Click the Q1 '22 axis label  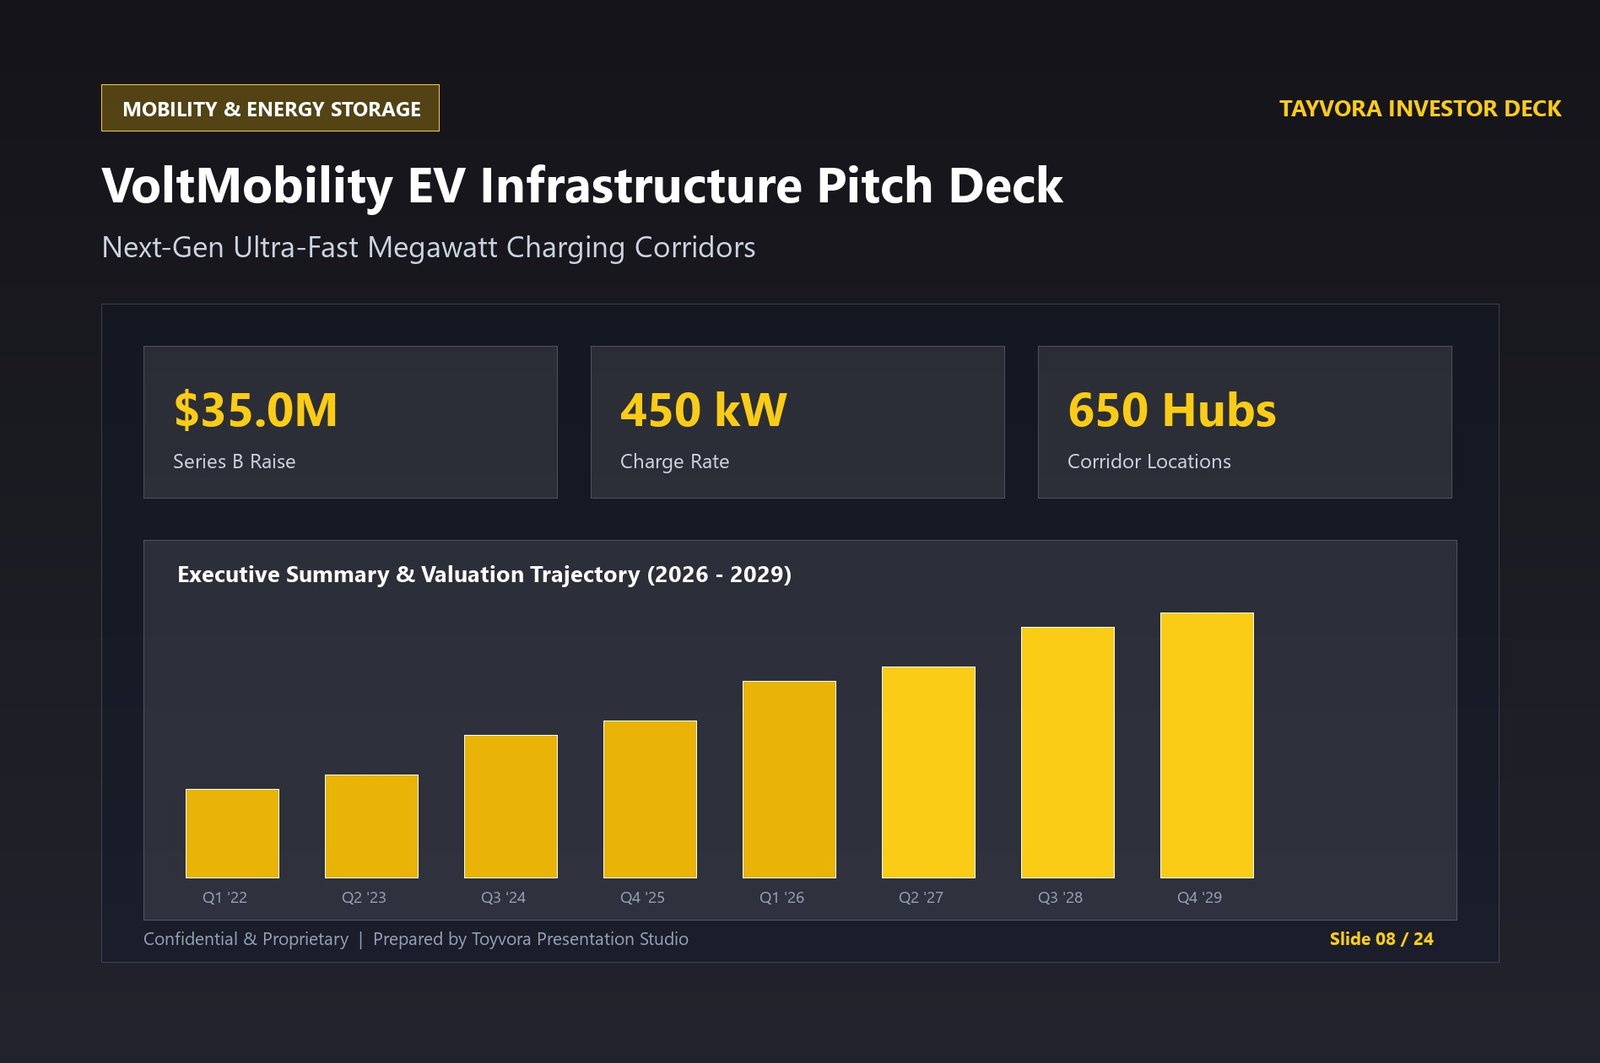(x=225, y=897)
